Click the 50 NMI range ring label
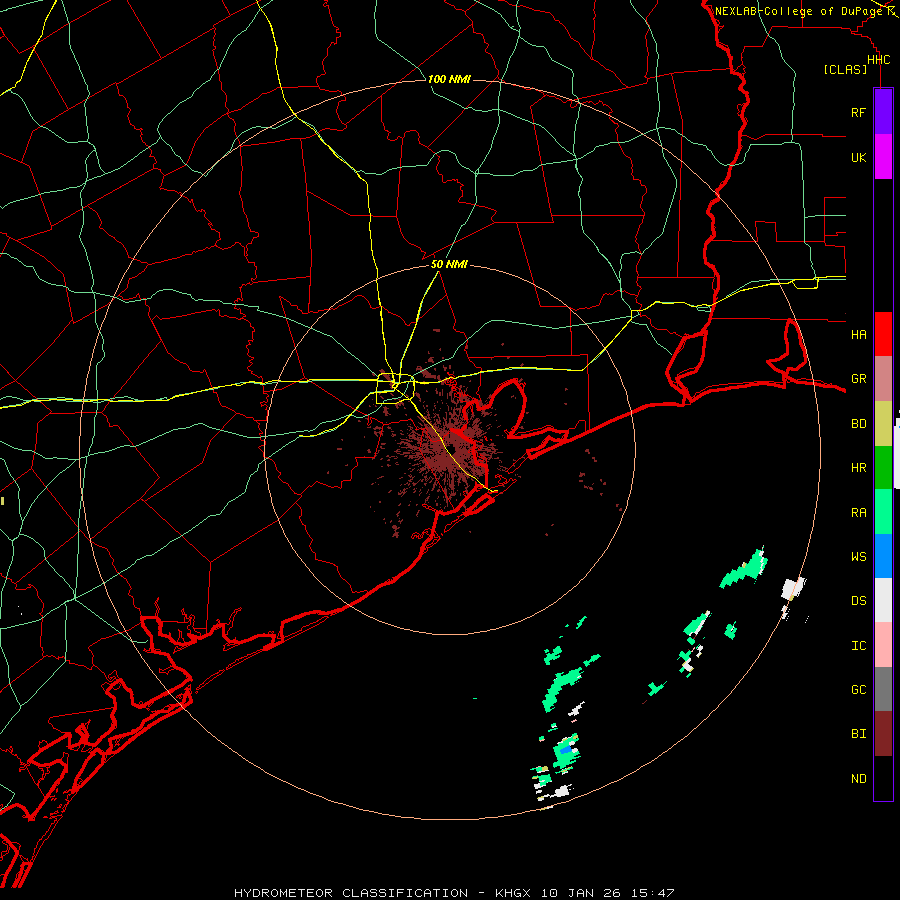This screenshot has width=900, height=900. pos(449,264)
